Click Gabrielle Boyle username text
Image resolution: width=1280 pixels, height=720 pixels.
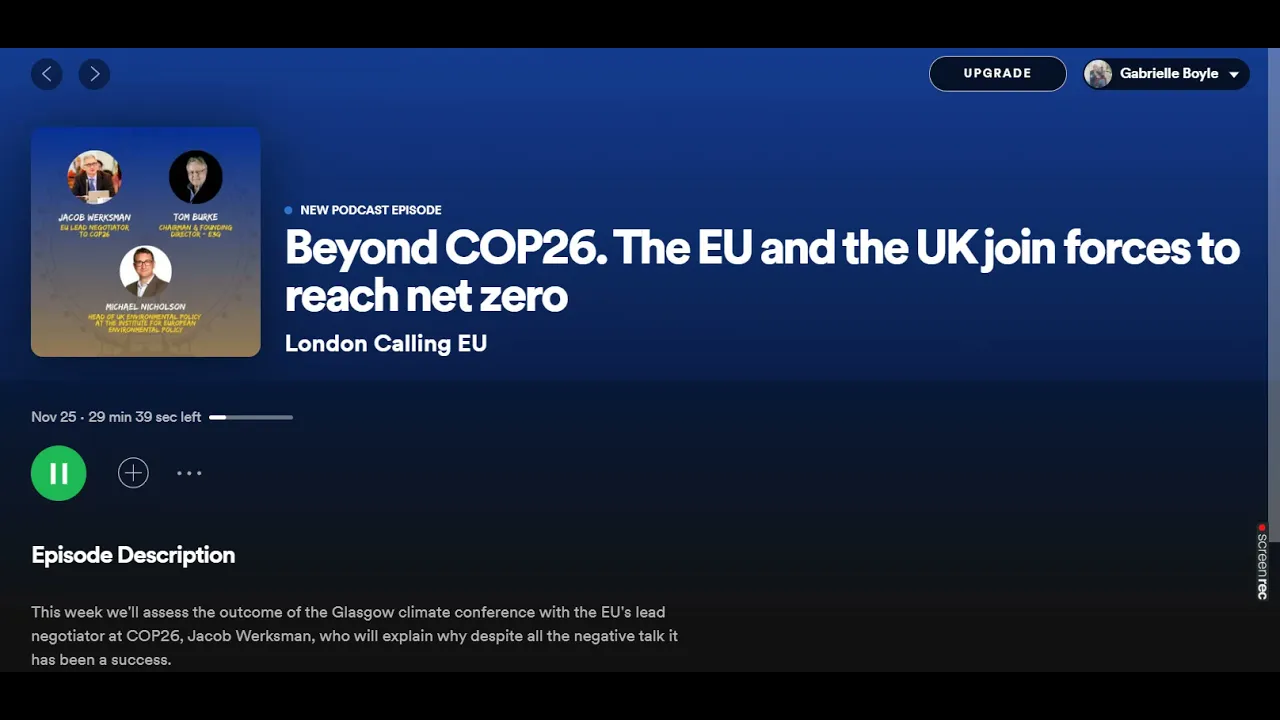pyautogui.click(x=1169, y=74)
